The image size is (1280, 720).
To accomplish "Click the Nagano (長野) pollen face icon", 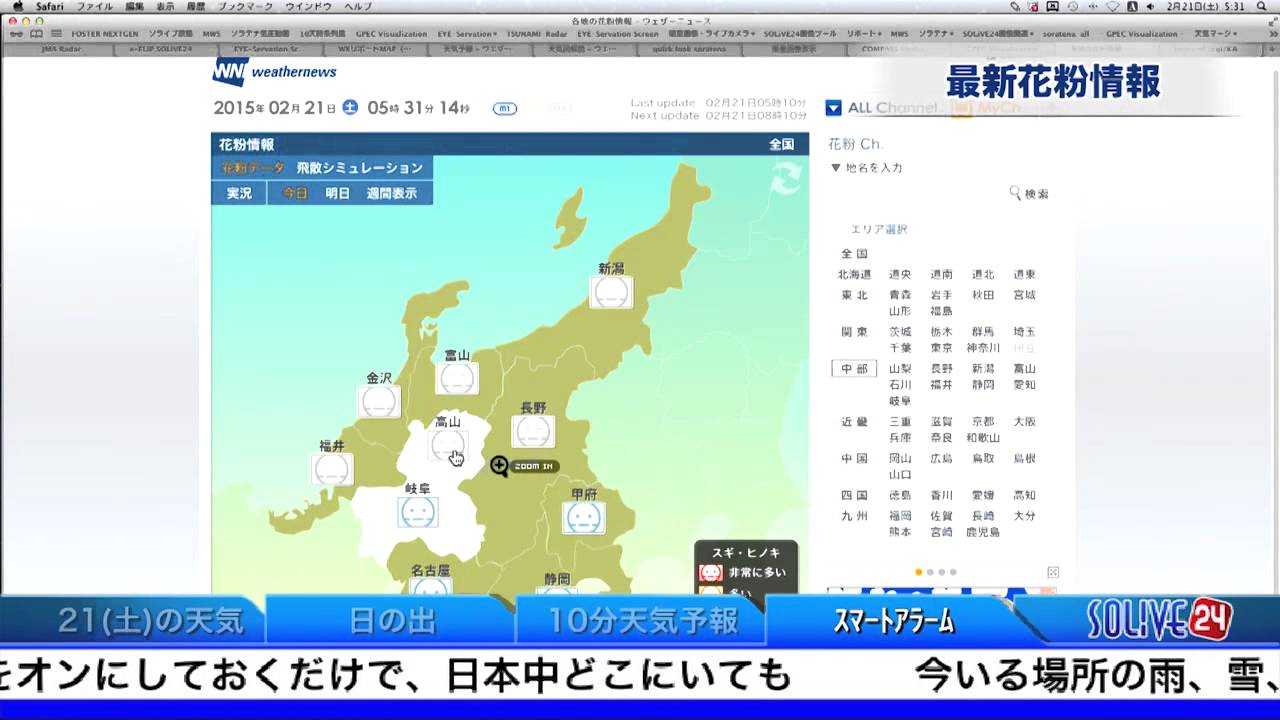I will pos(533,432).
